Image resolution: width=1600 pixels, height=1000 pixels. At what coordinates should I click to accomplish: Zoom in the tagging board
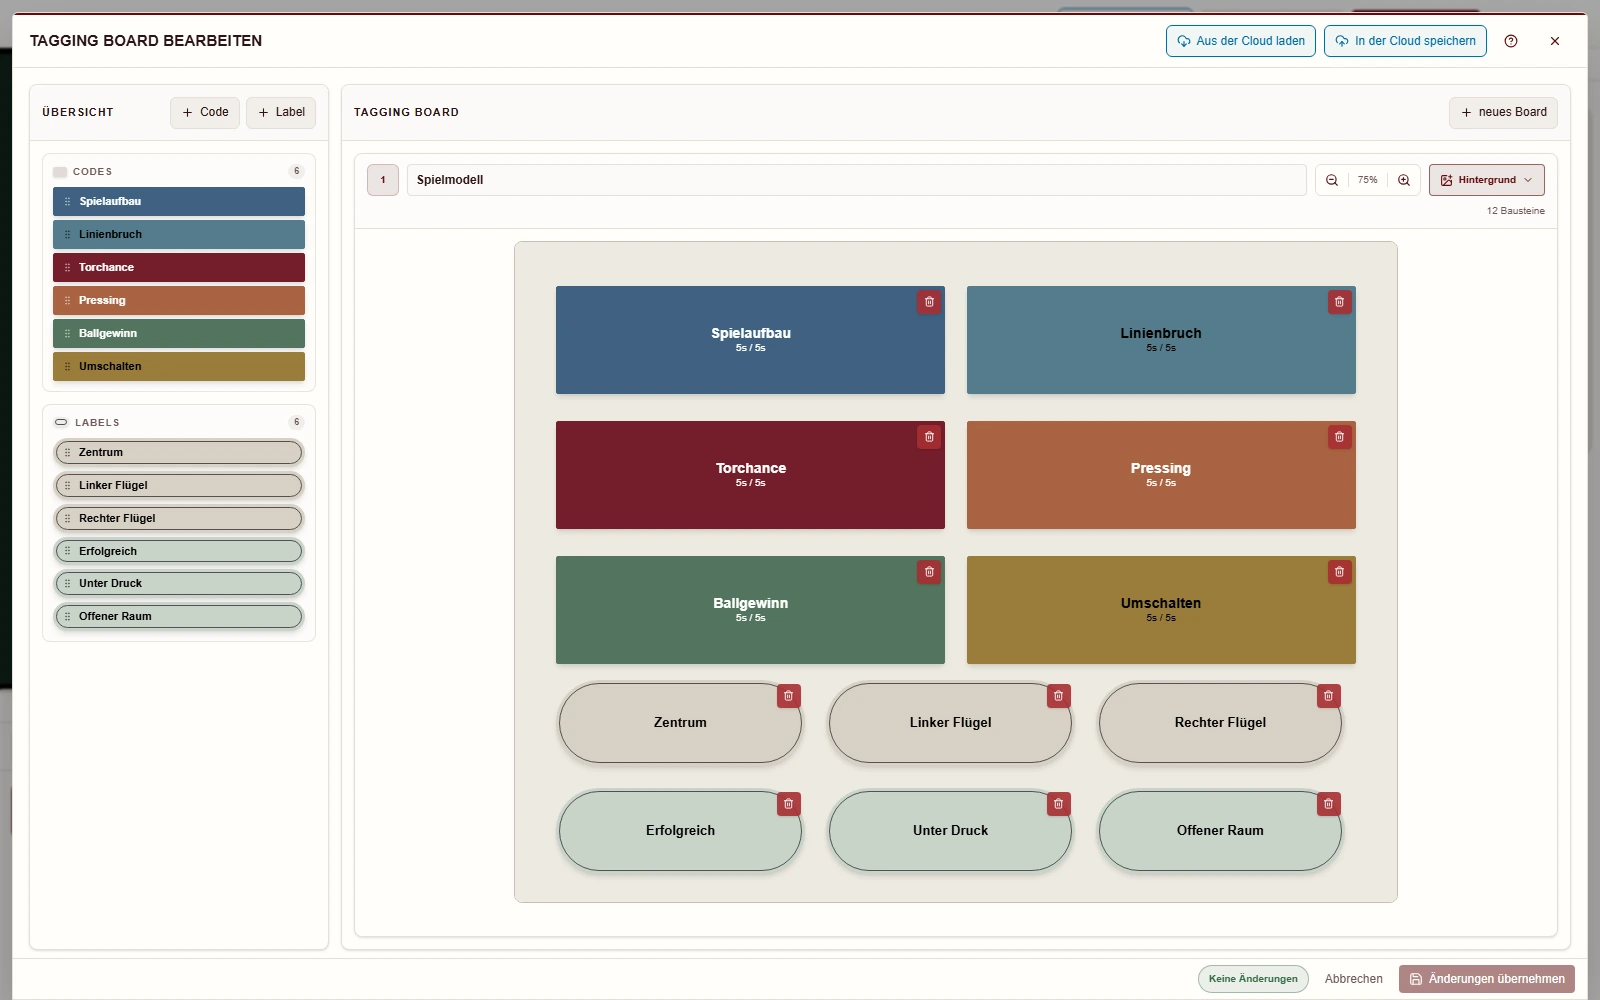point(1404,180)
